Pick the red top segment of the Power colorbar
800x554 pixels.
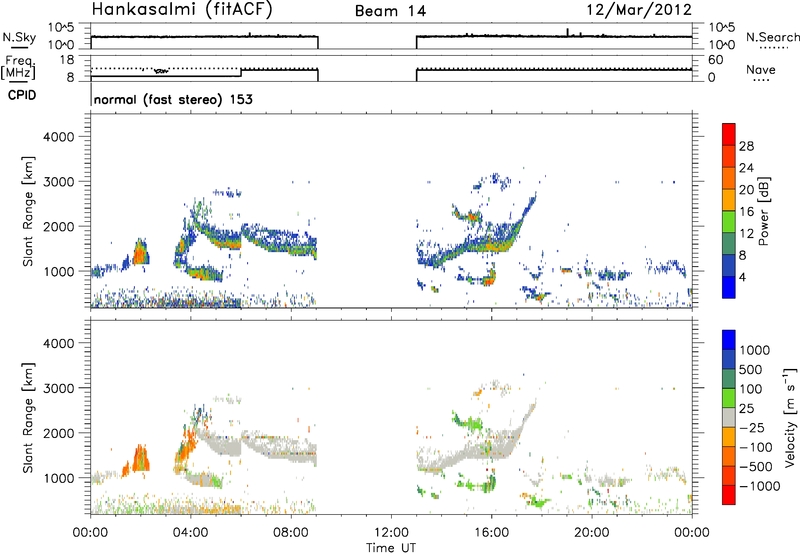point(729,135)
